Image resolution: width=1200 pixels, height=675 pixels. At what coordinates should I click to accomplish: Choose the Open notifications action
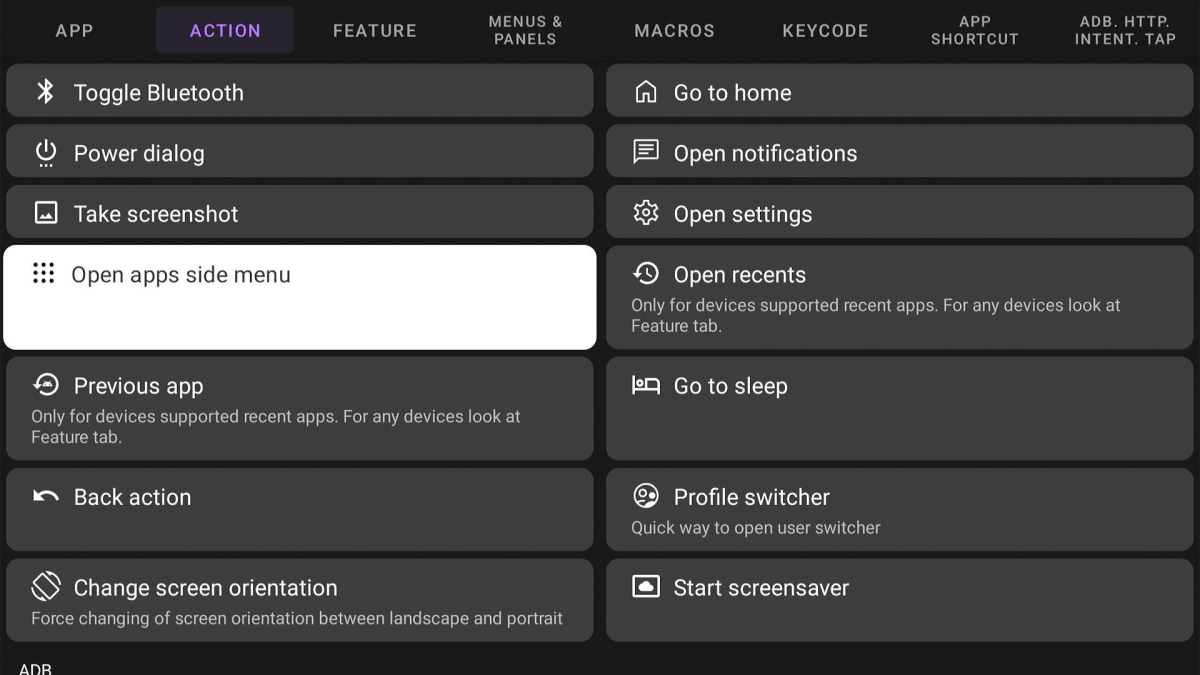point(900,152)
